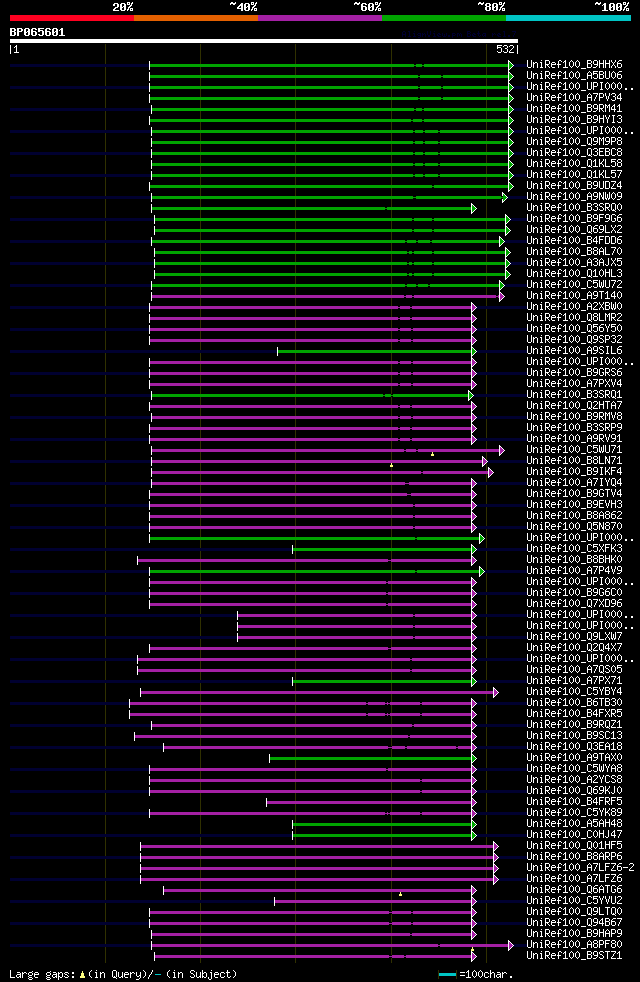Select the UniRef100_Q7XD96 label

[574, 603]
